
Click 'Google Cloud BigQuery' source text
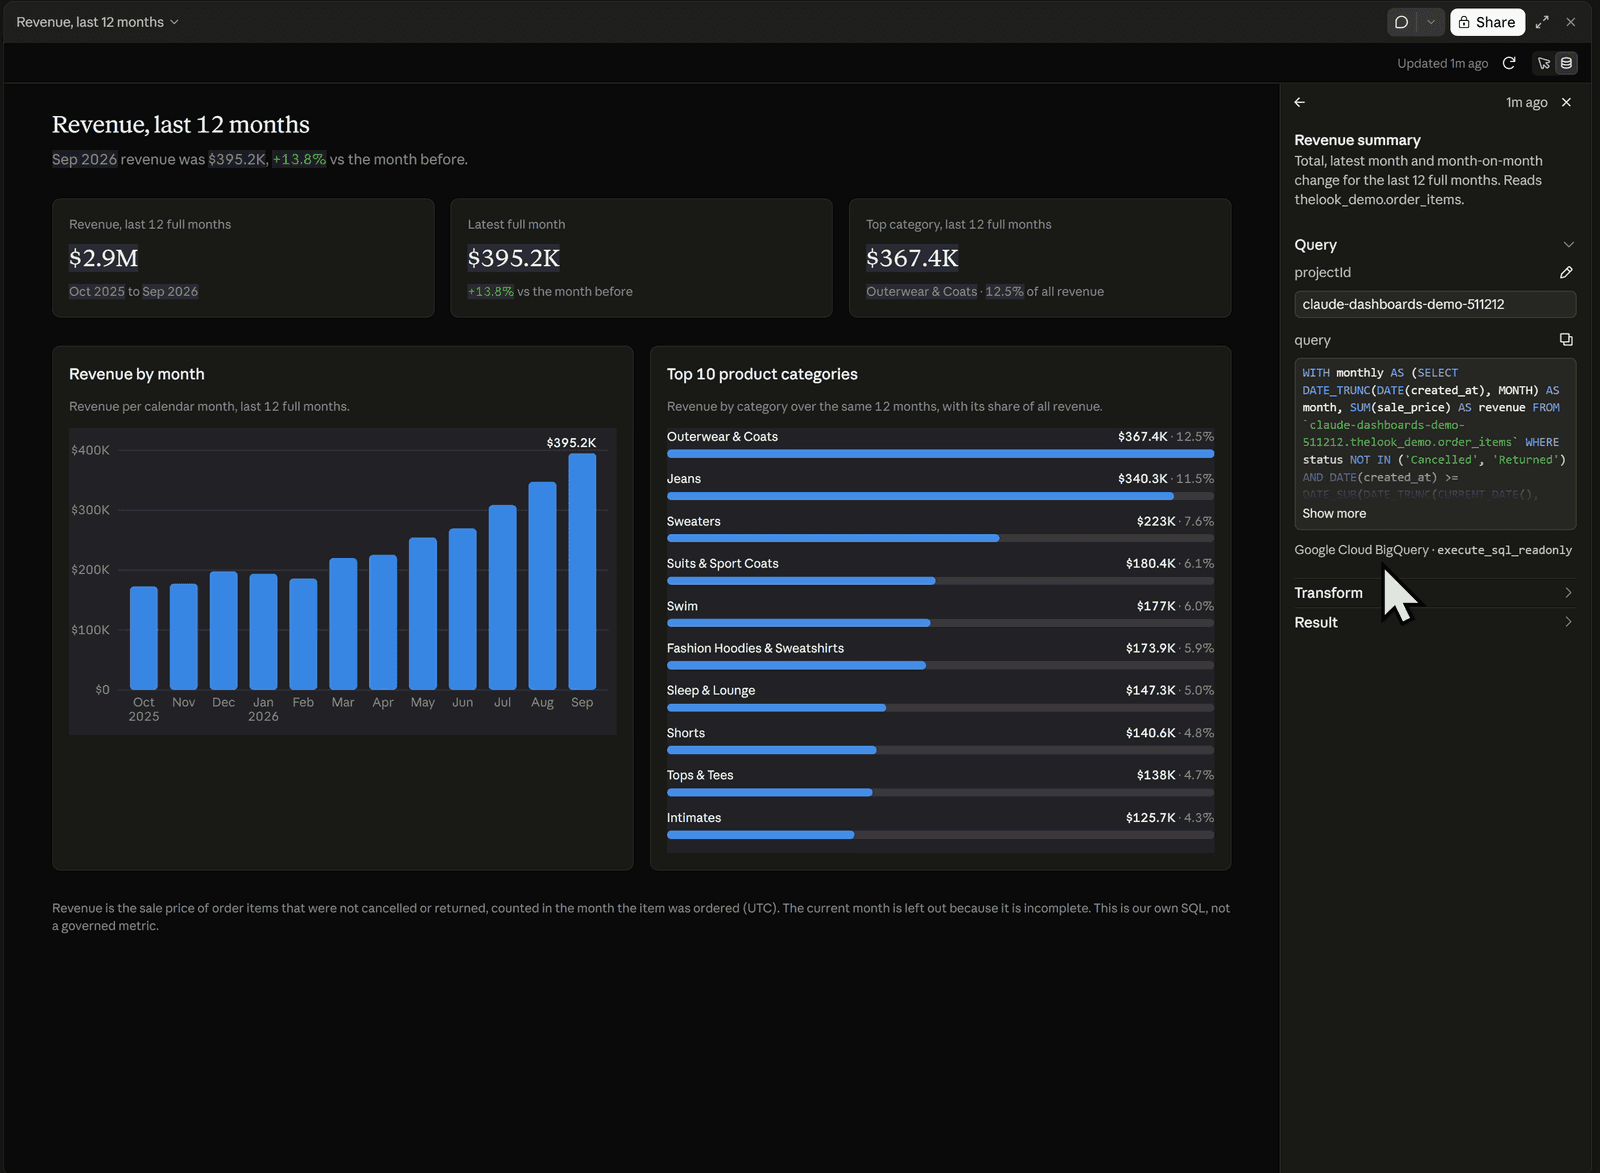[1361, 550]
